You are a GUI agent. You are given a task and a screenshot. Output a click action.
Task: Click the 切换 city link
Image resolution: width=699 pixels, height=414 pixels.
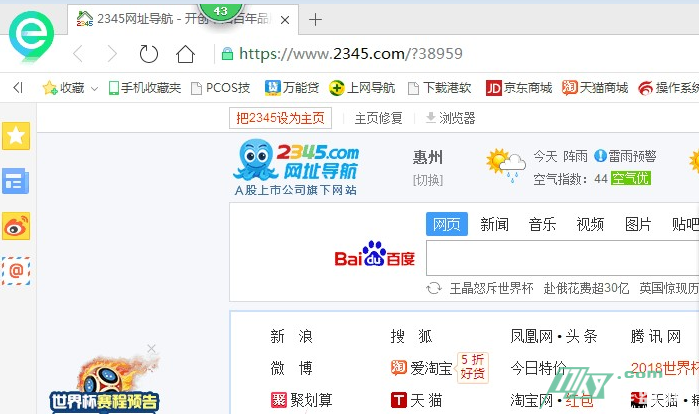pyautogui.click(x=428, y=180)
